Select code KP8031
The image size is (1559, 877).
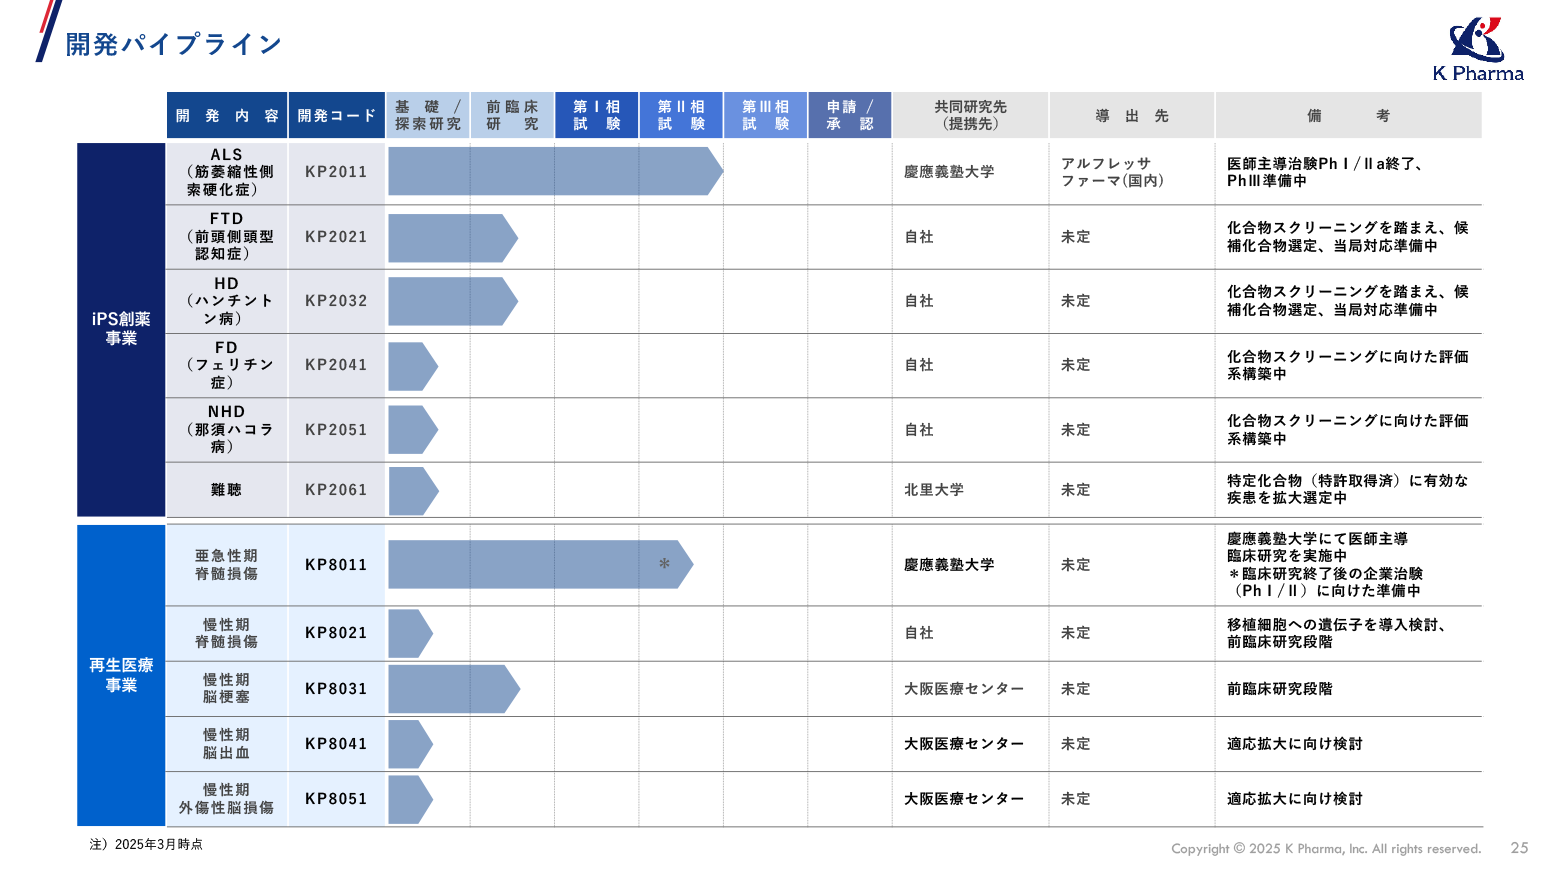336,689
